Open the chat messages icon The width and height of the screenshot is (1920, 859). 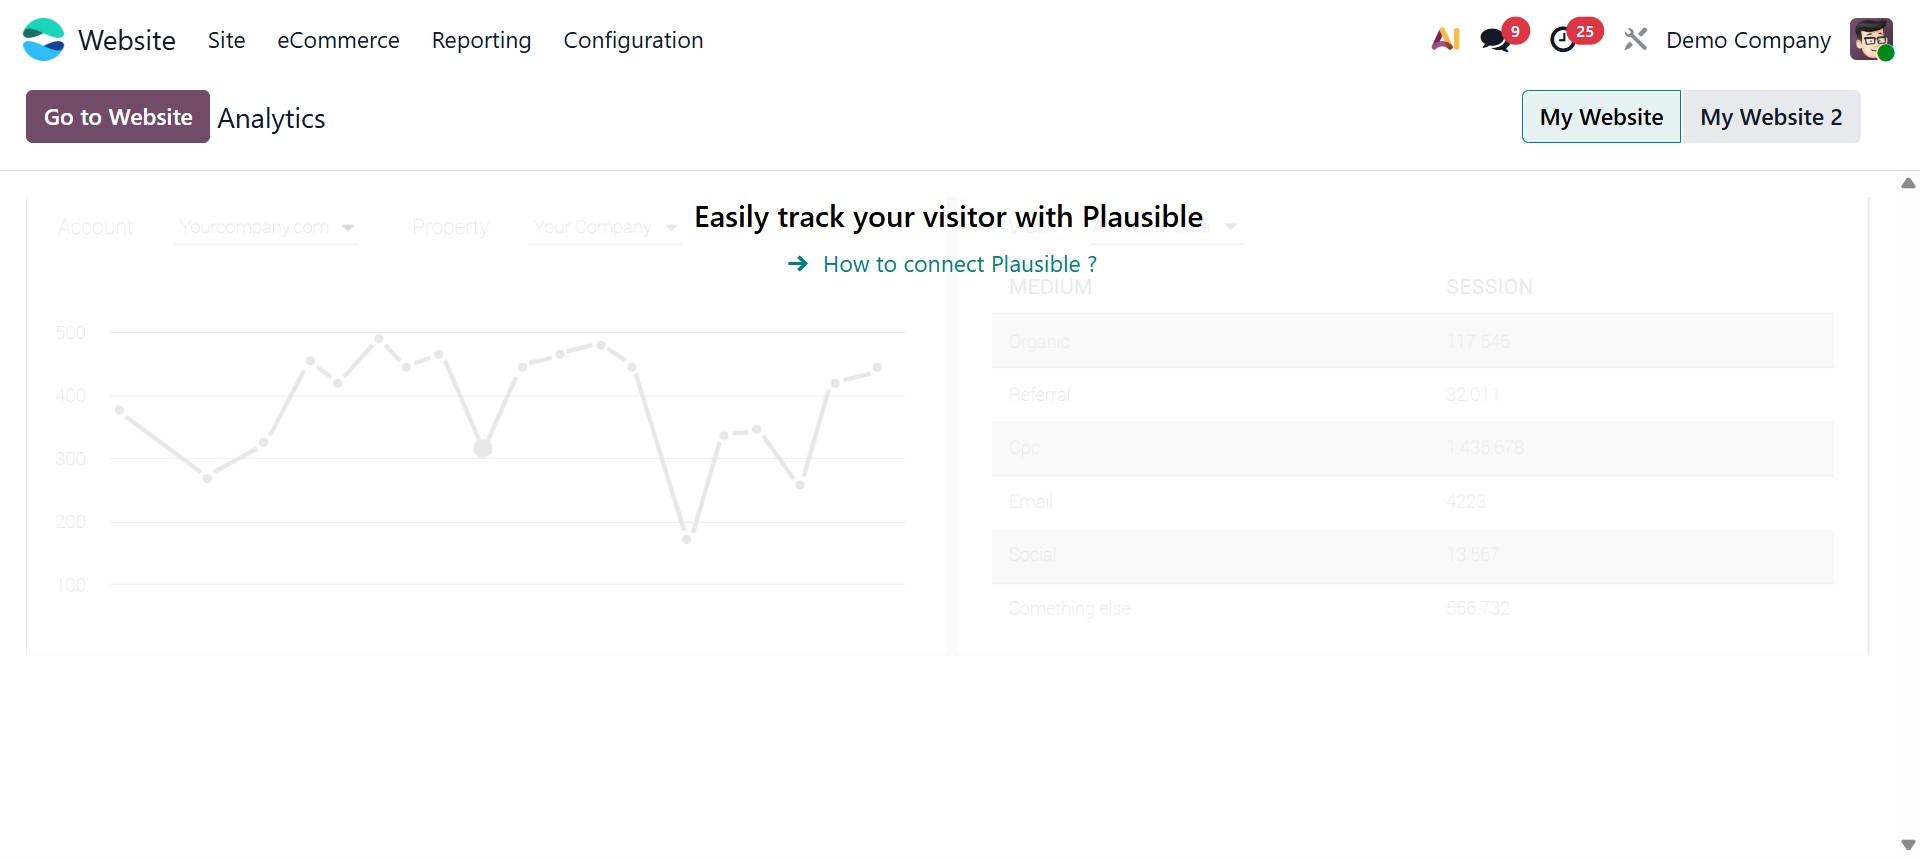point(1495,40)
